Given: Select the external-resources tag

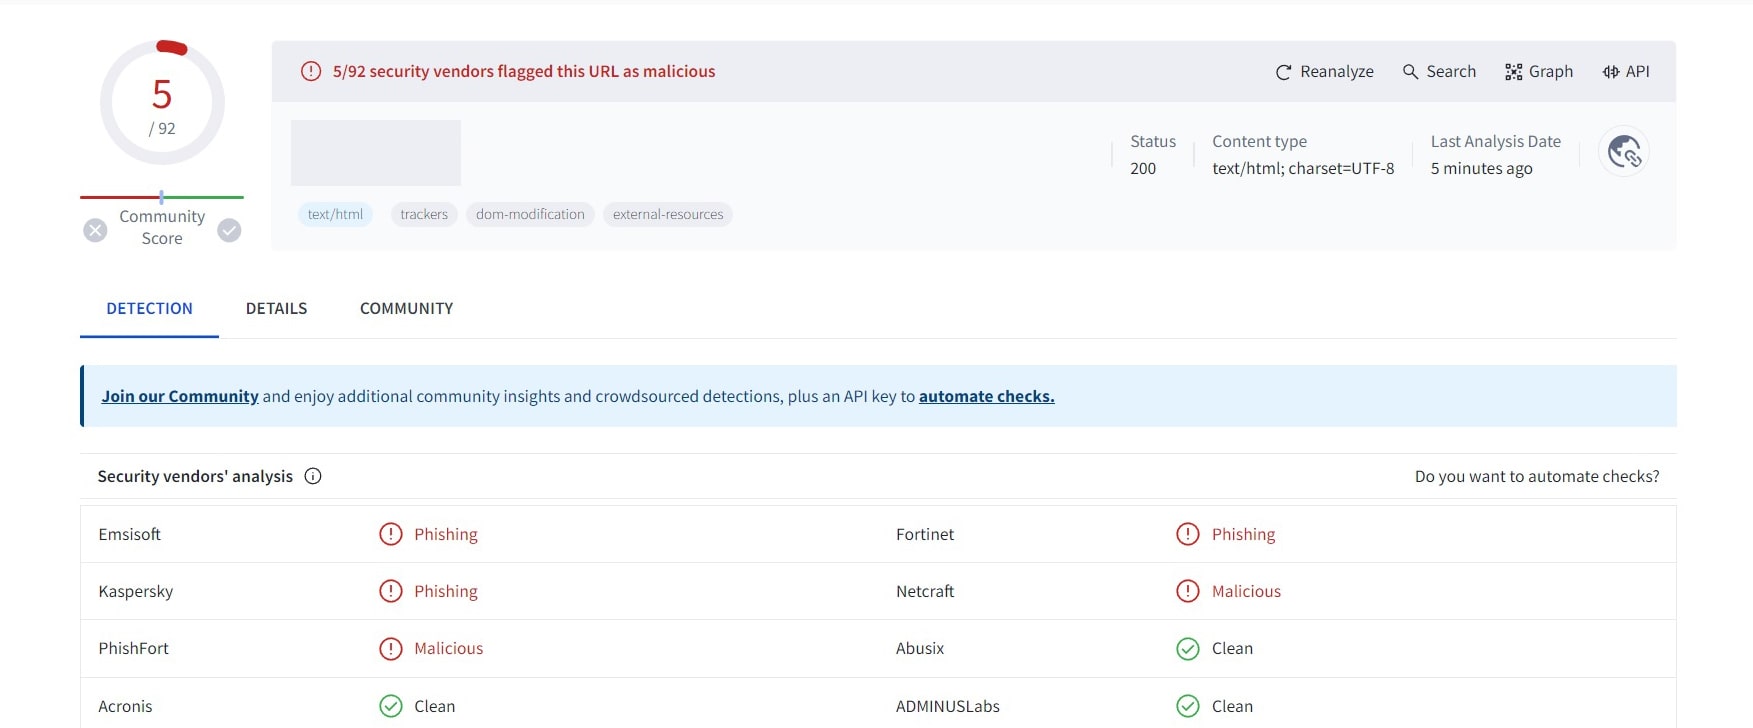Looking at the screenshot, I should pyautogui.click(x=668, y=214).
